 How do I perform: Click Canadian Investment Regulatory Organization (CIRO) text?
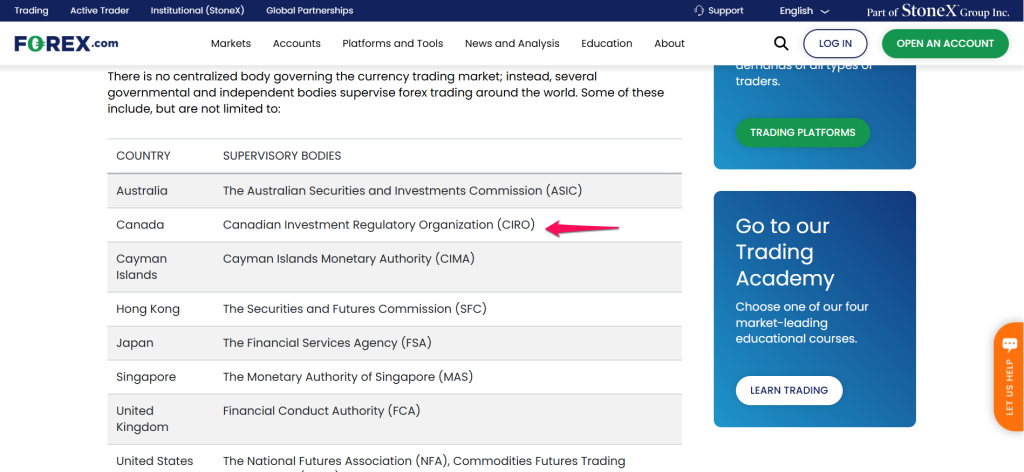(x=379, y=225)
